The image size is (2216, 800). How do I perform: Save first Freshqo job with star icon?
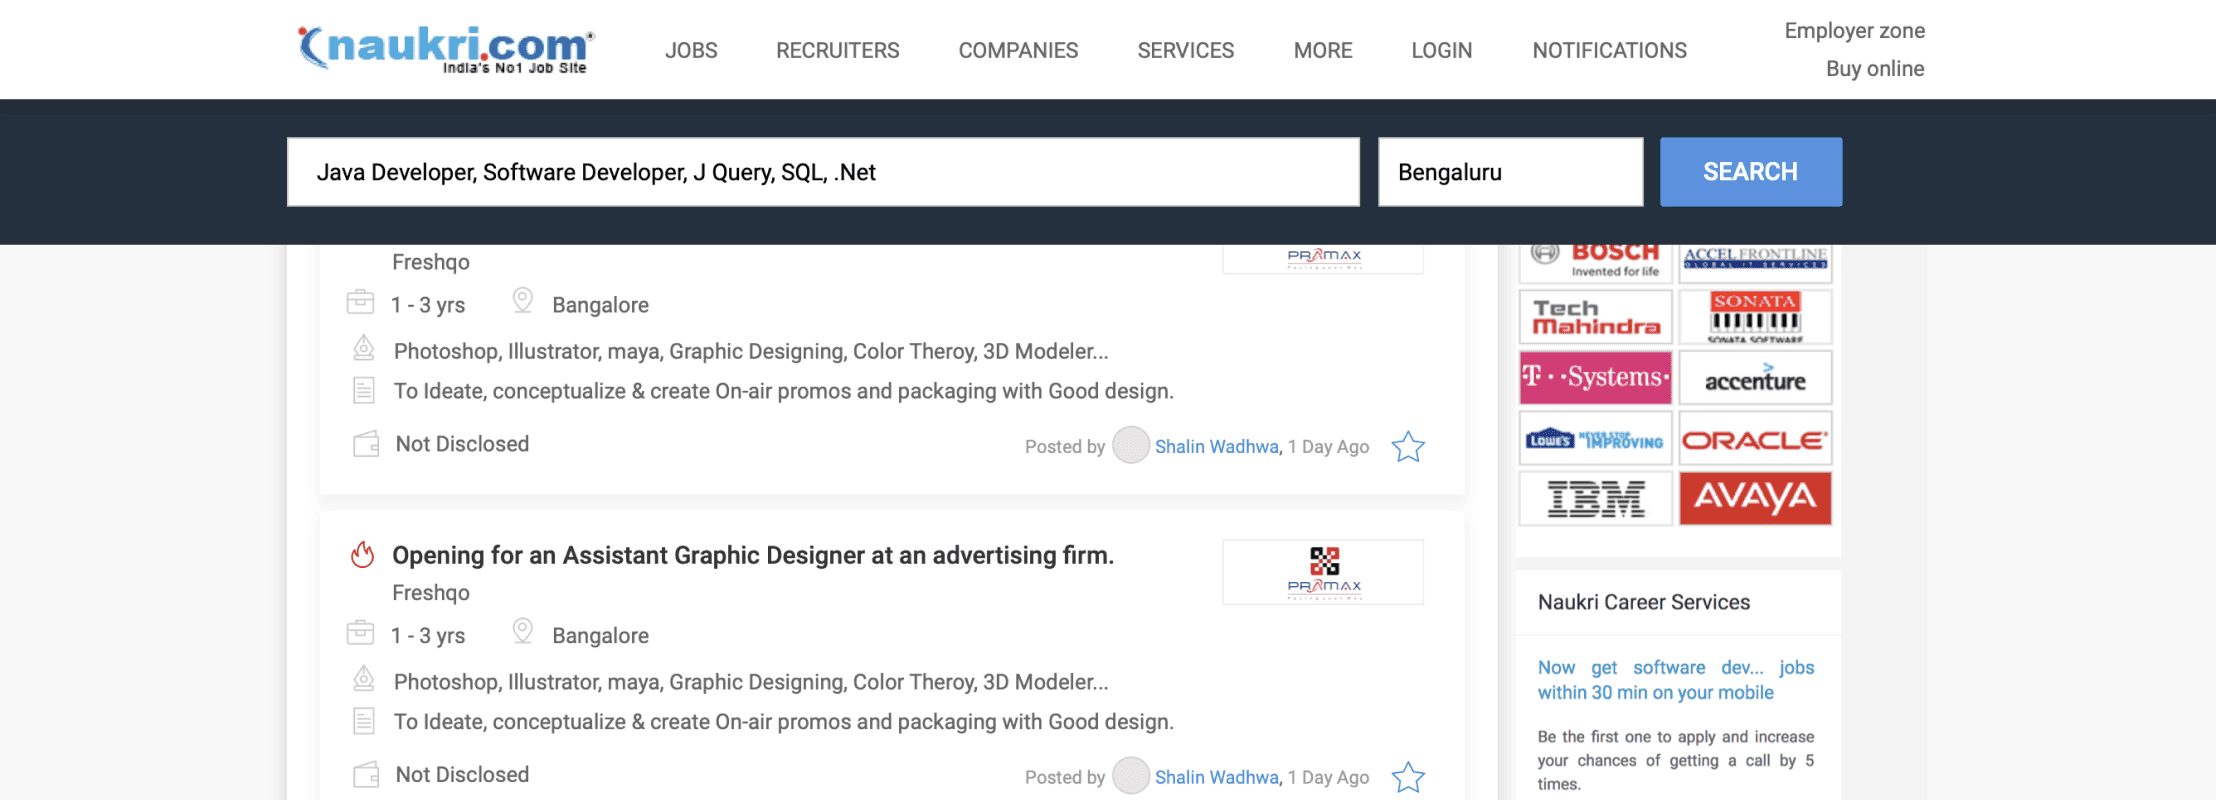[1408, 446]
